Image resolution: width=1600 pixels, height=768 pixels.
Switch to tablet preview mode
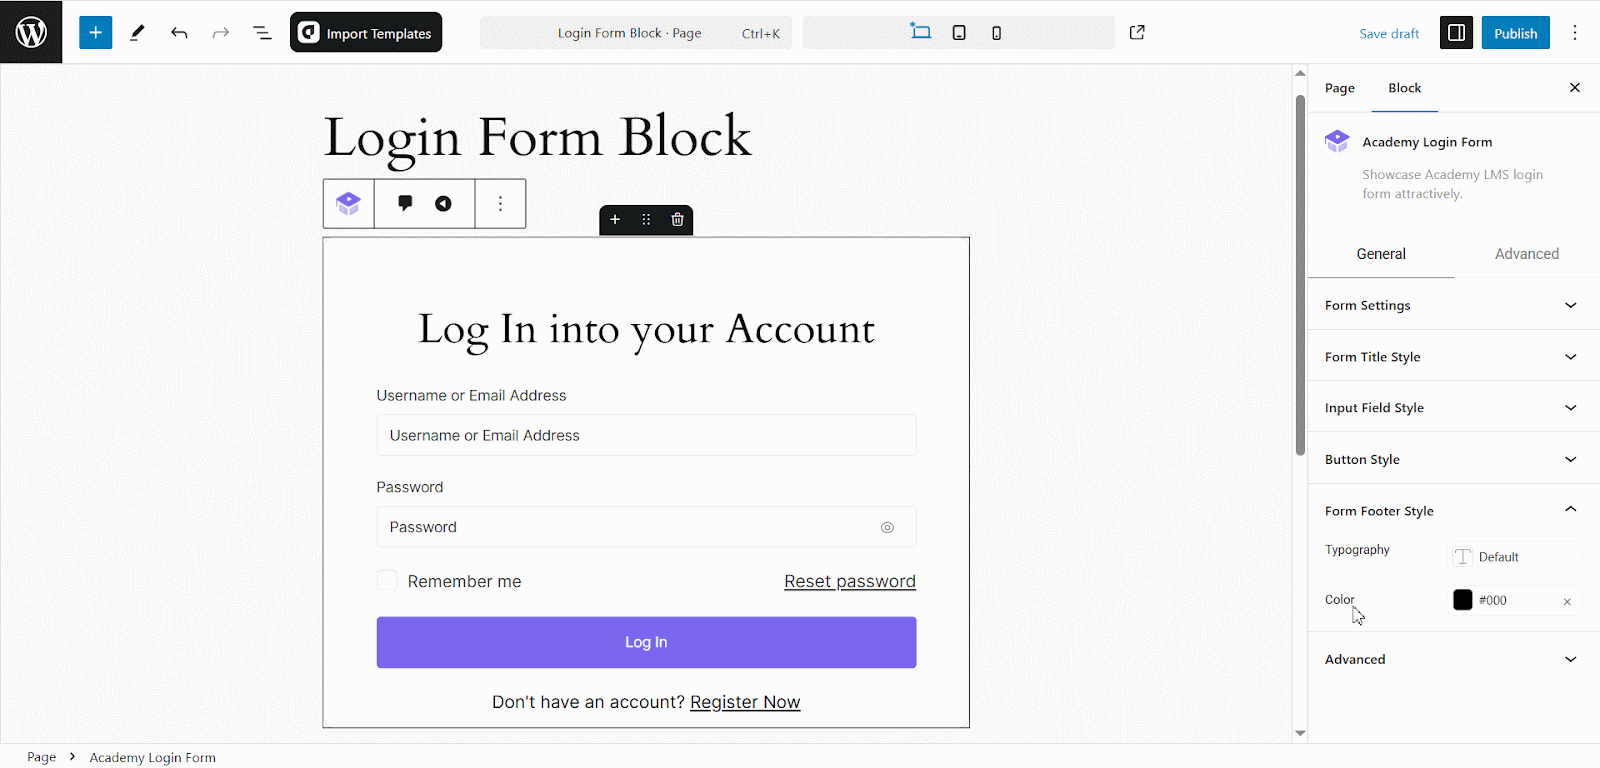click(959, 32)
